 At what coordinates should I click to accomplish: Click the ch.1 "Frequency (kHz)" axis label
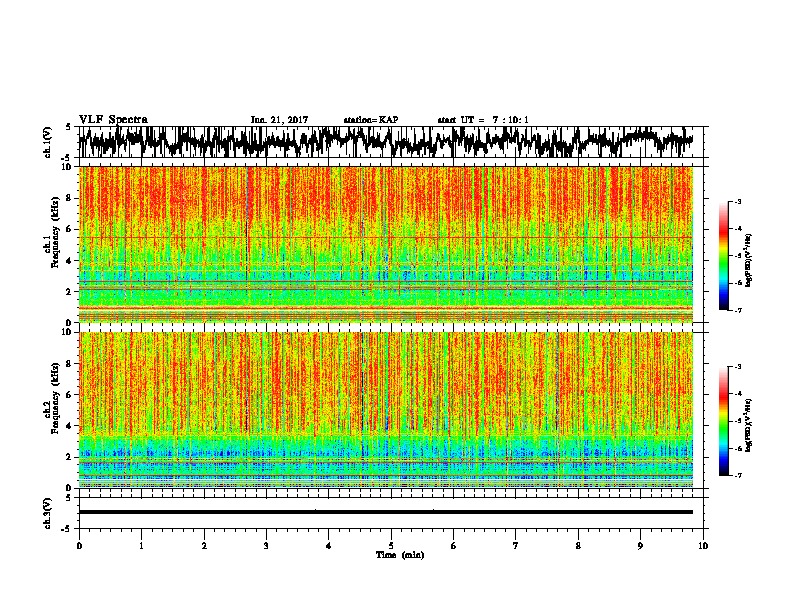coord(55,232)
